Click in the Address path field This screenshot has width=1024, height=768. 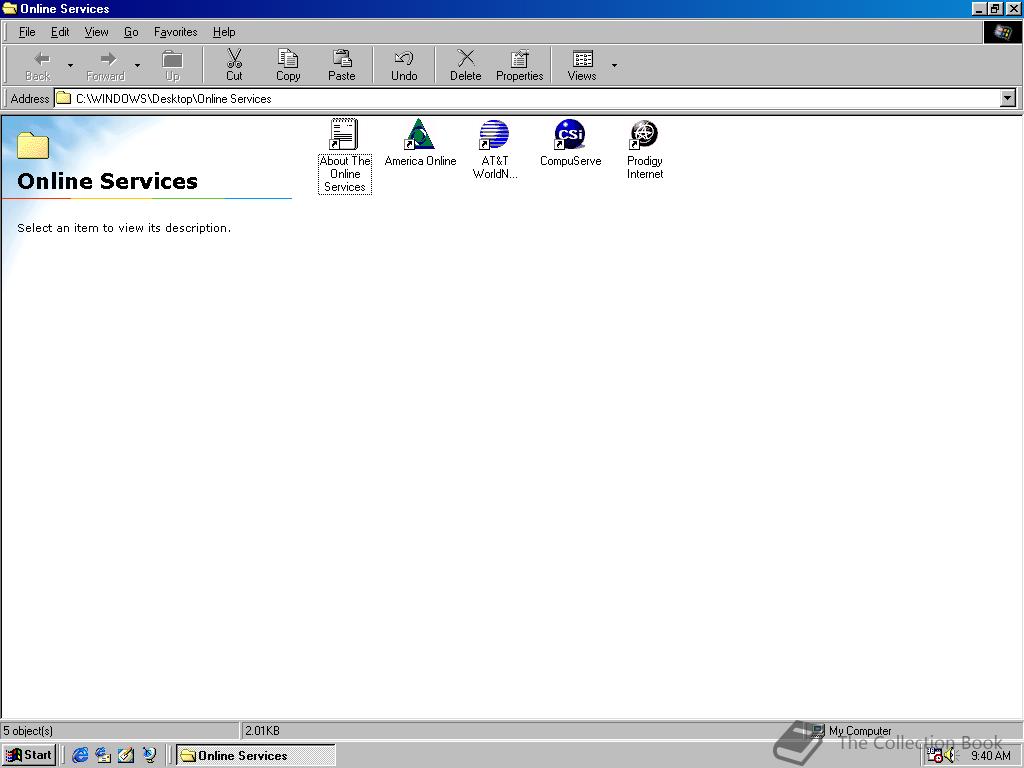(x=526, y=99)
